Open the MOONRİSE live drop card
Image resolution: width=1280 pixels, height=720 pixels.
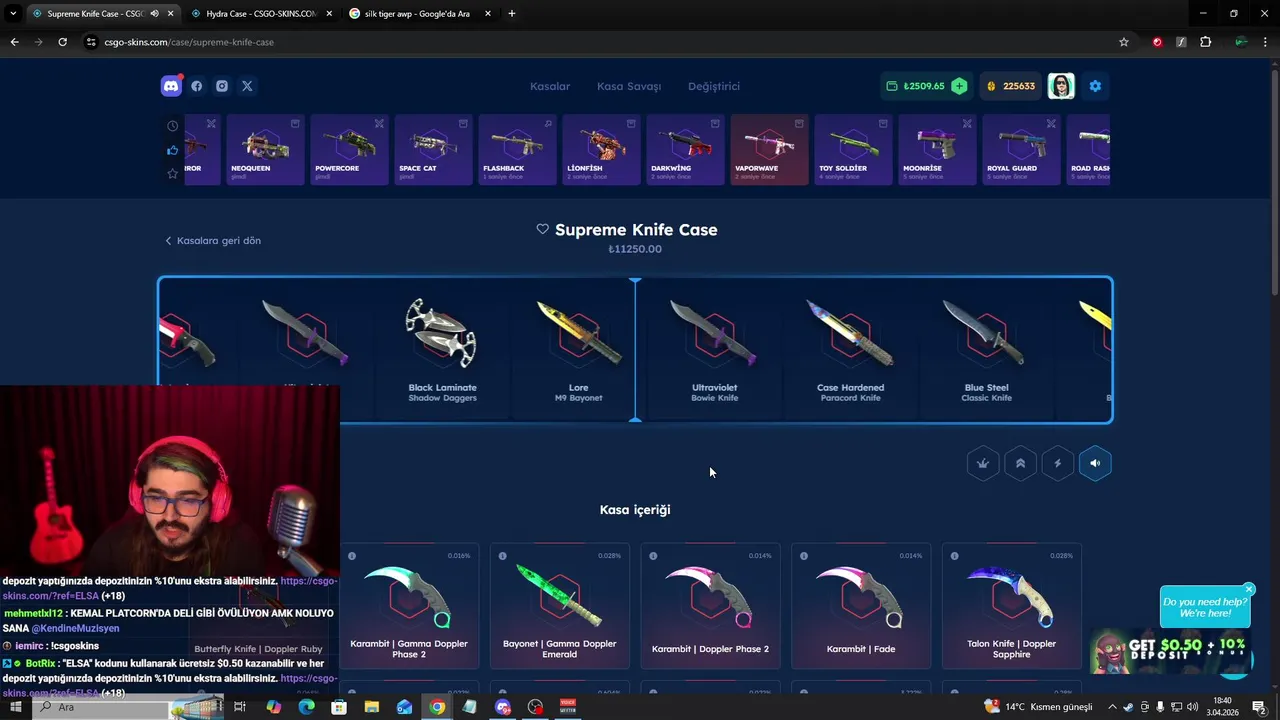coord(937,149)
